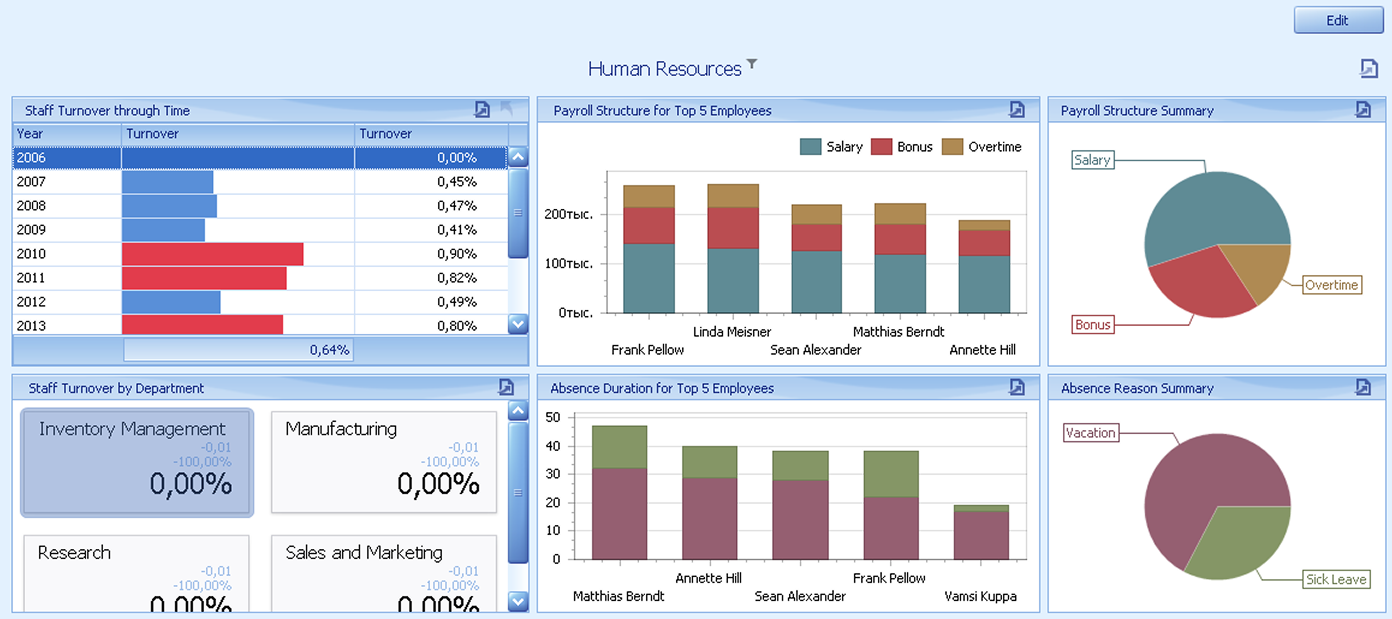Click dashboard export icon beside Human Resources title

[x=1369, y=68]
